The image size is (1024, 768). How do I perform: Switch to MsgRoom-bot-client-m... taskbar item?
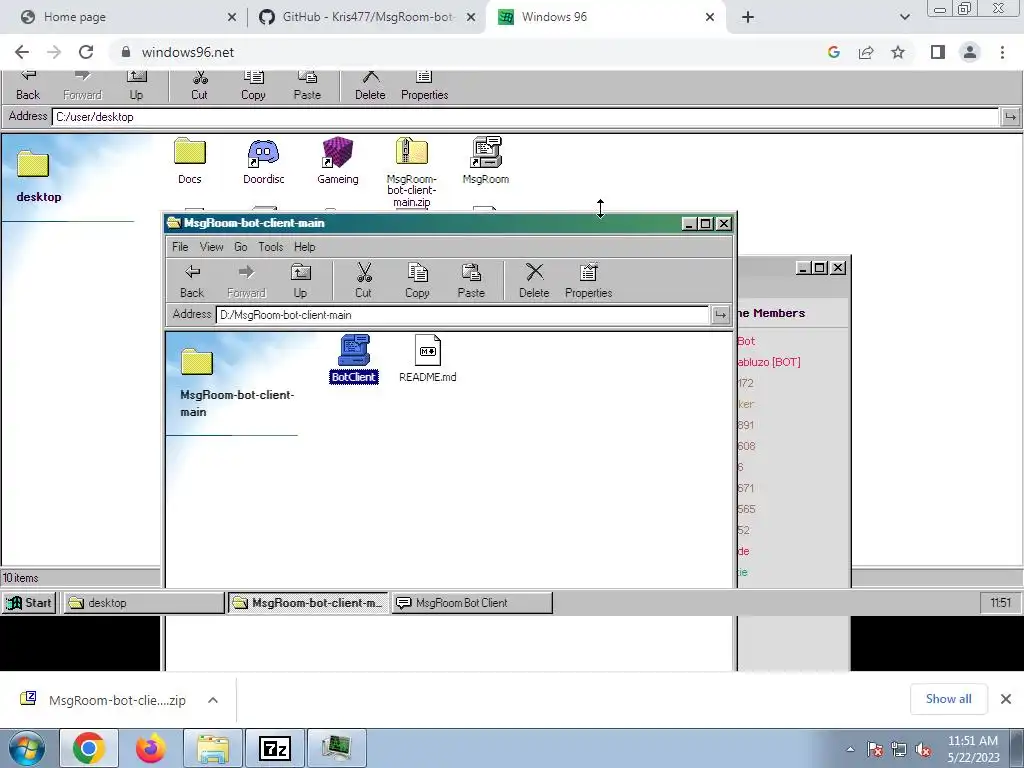tap(308, 603)
